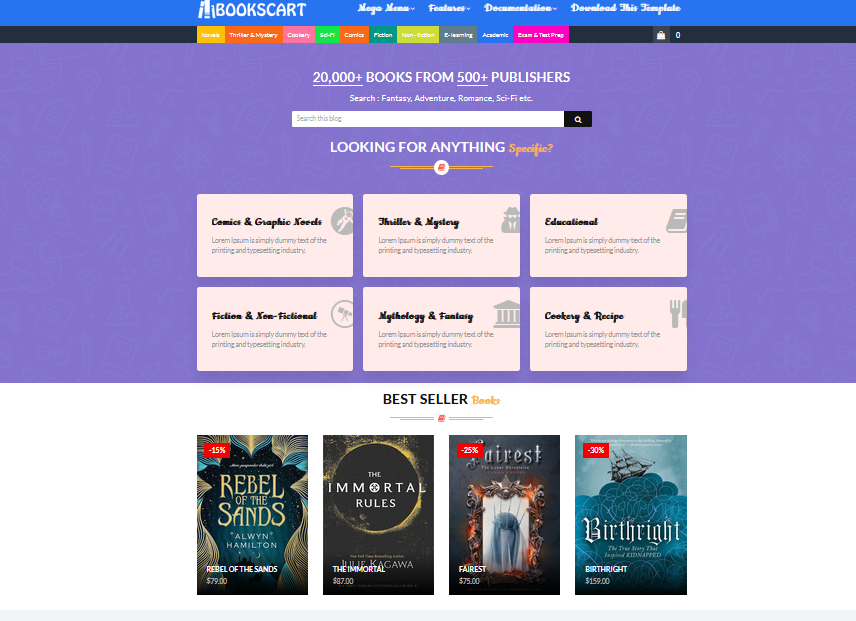Select the Academic category tab
The width and height of the screenshot is (856, 621).
click(x=495, y=34)
